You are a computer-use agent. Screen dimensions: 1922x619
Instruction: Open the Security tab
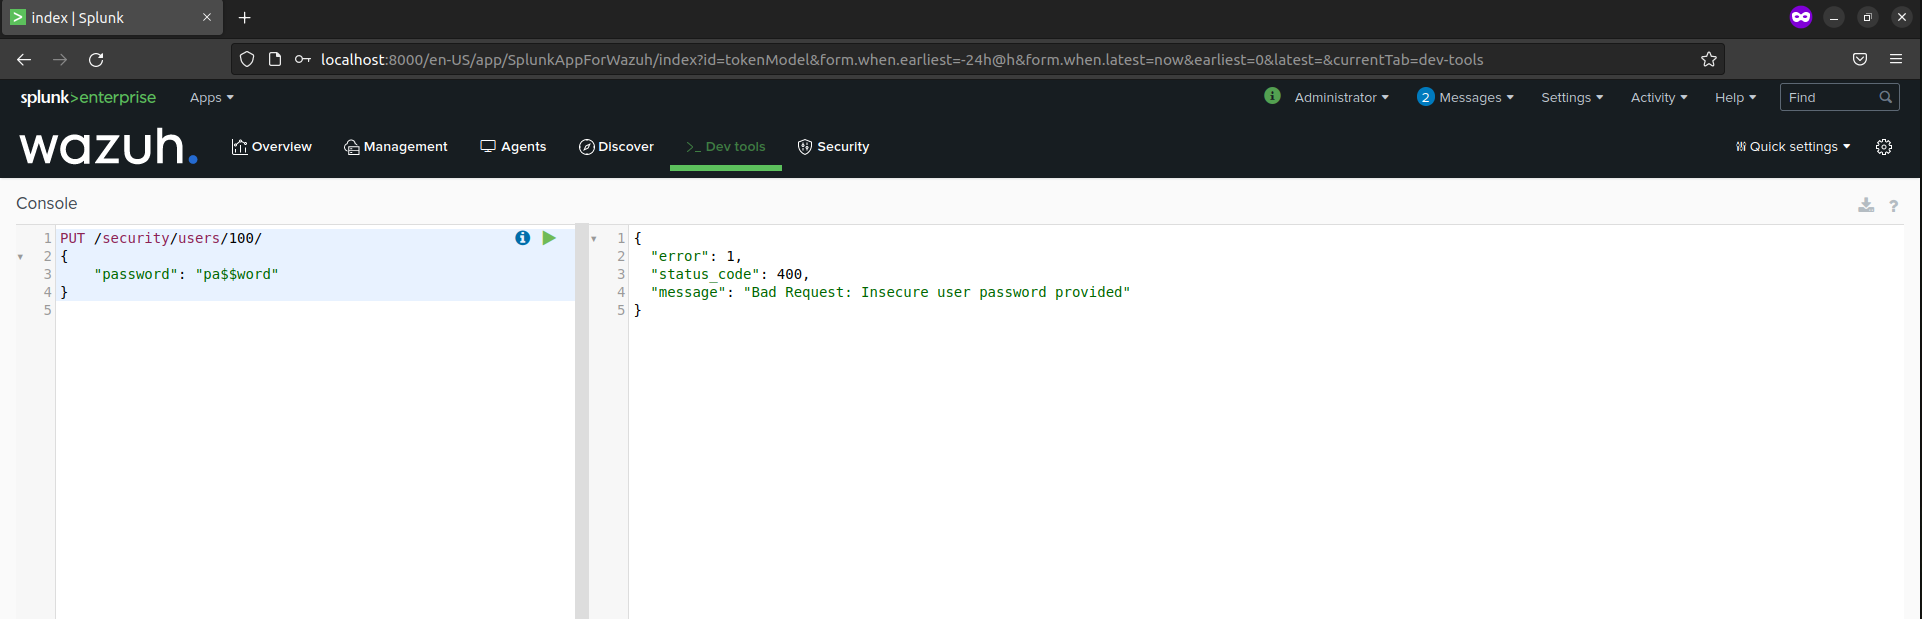(833, 147)
